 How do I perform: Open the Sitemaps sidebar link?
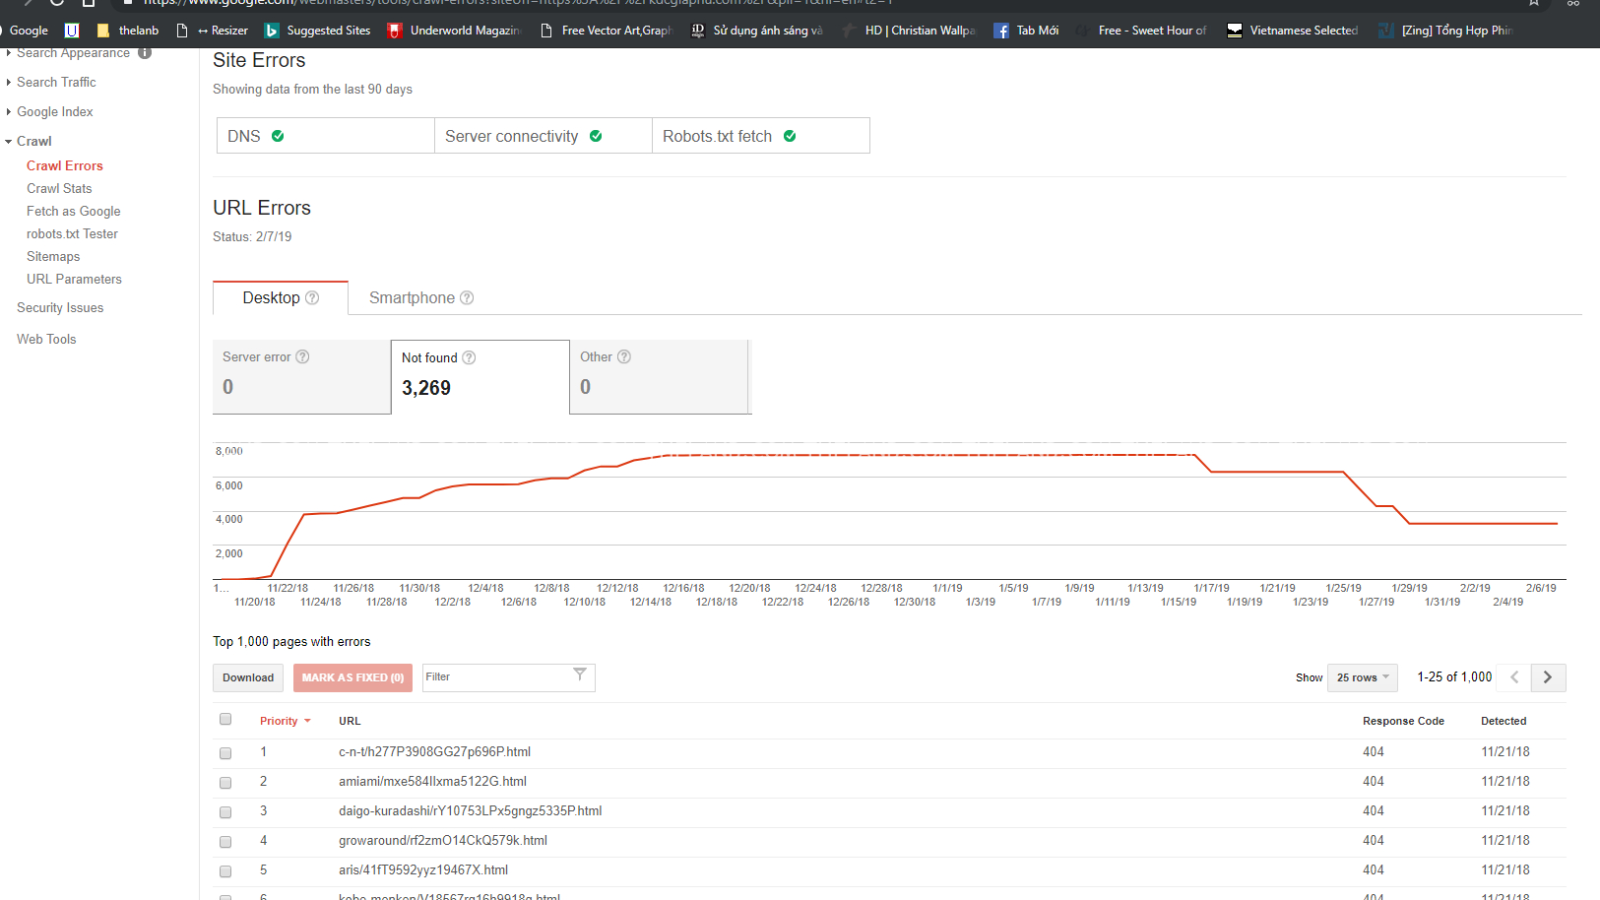[53, 257]
